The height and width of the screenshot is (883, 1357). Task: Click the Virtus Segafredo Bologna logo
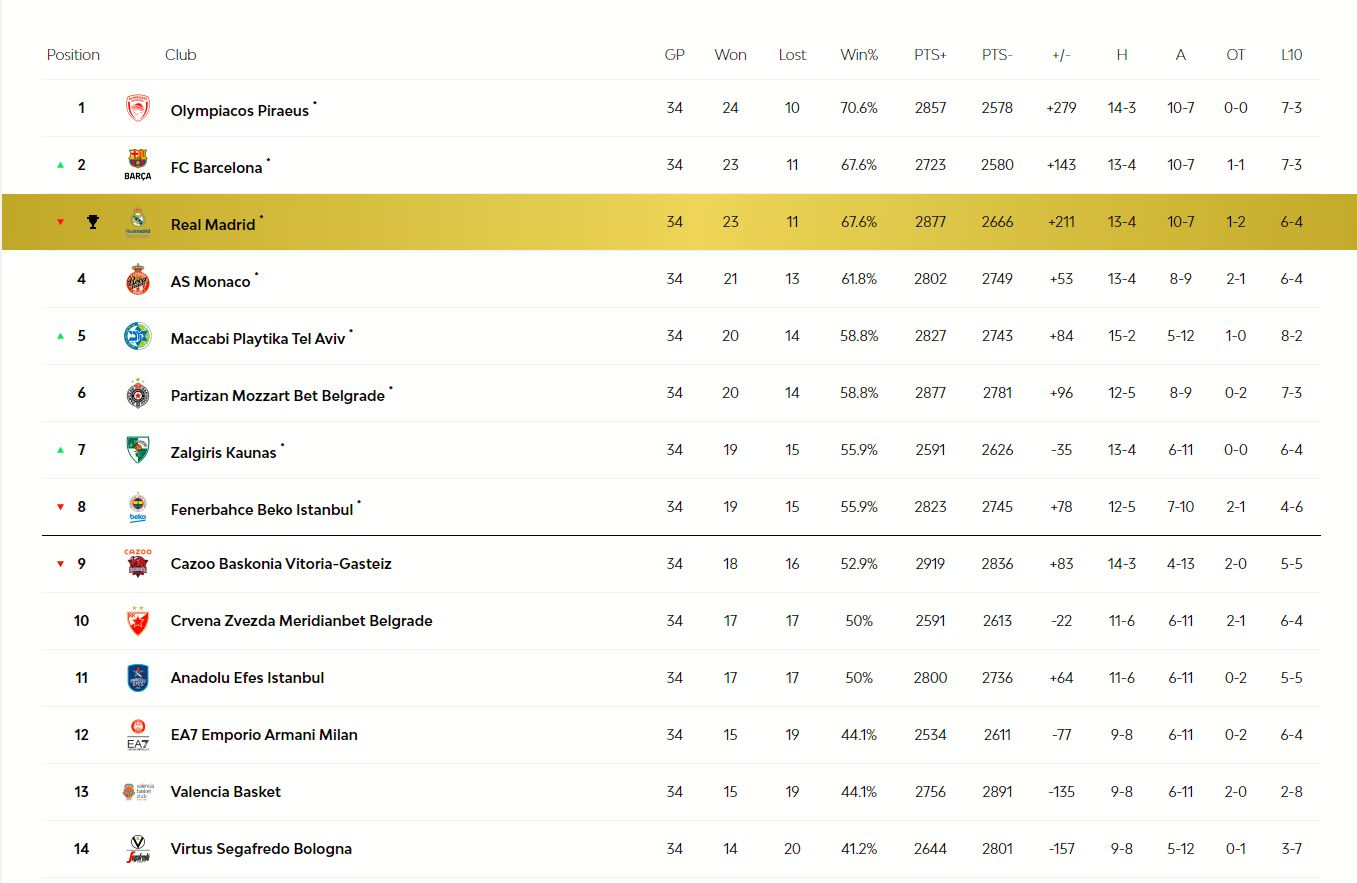[138, 849]
